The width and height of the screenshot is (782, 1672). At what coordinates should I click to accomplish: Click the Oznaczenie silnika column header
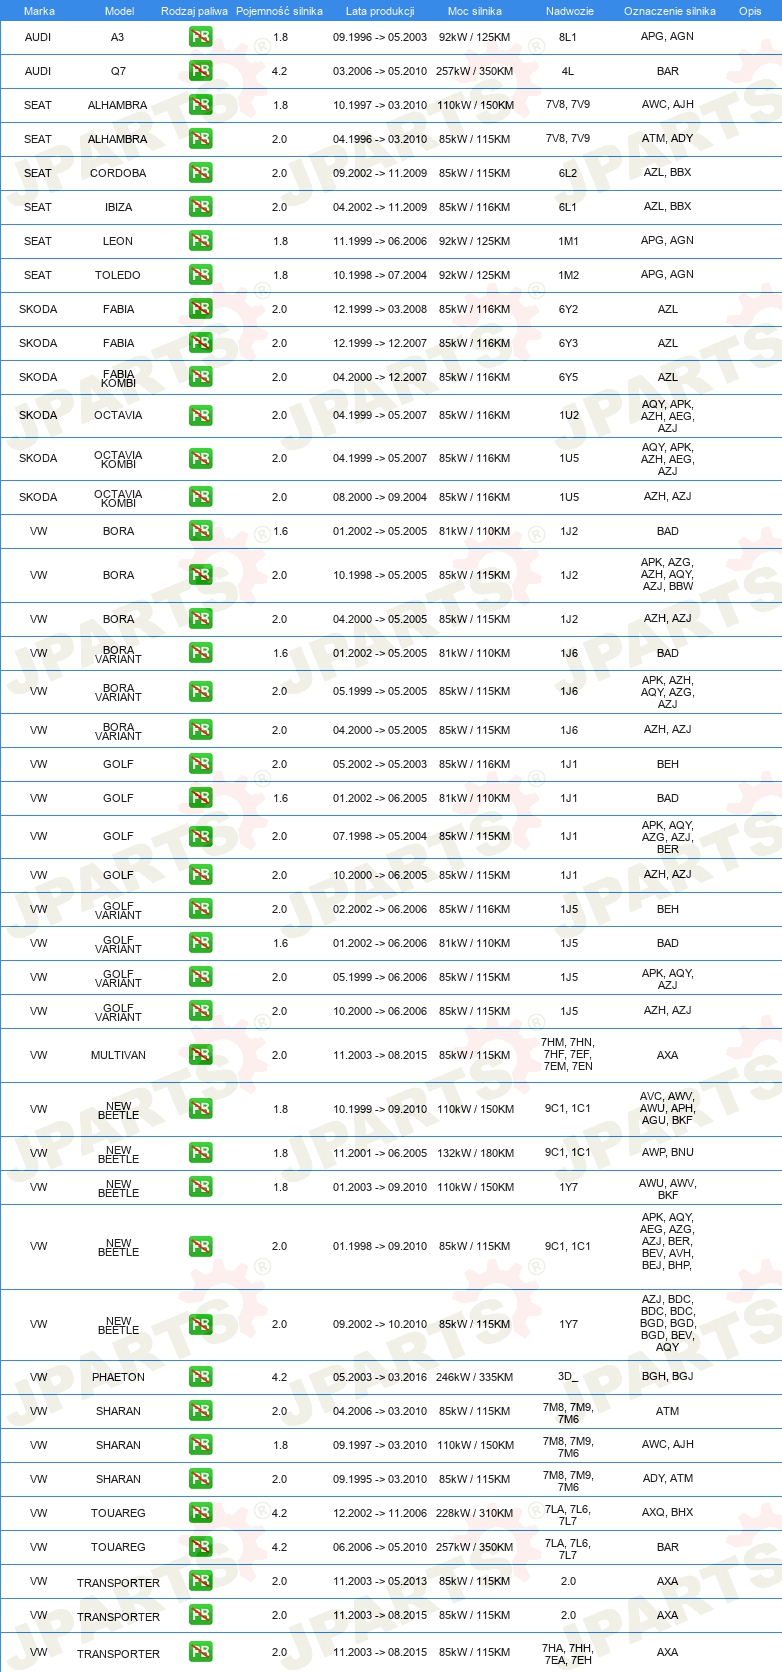[670, 11]
